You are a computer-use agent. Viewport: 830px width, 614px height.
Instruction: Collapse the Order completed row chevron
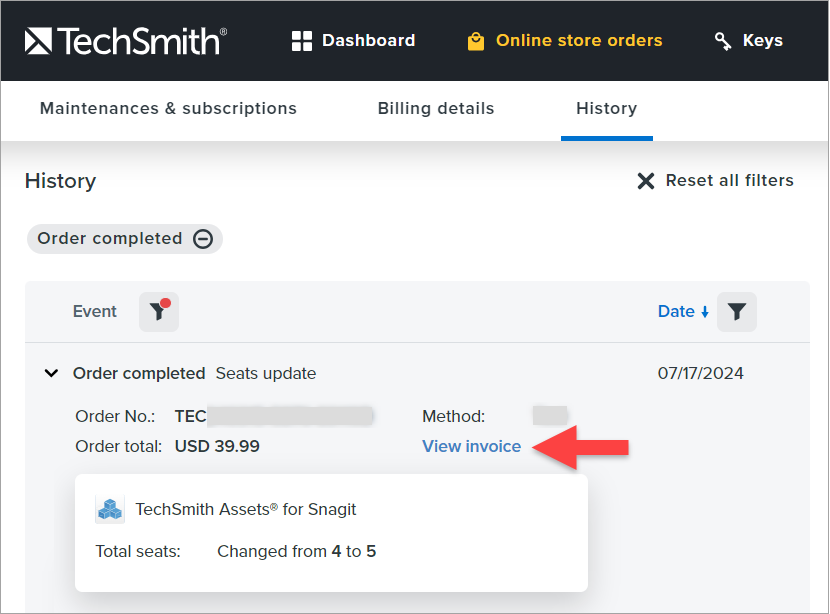pos(51,373)
